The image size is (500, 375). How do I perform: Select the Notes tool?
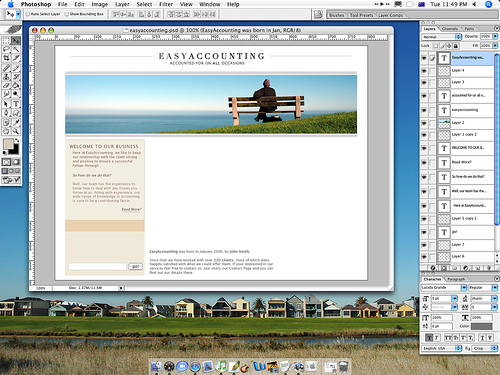pos(6,123)
